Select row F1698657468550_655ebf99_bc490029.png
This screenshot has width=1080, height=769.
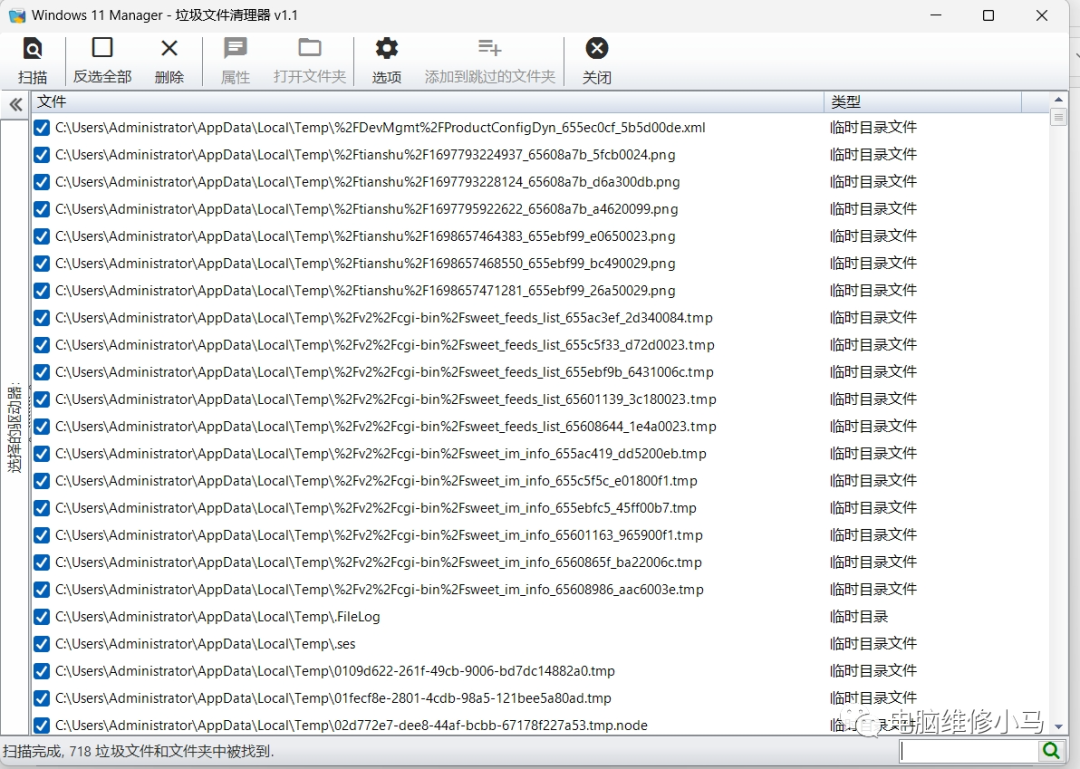click(541, 263)
